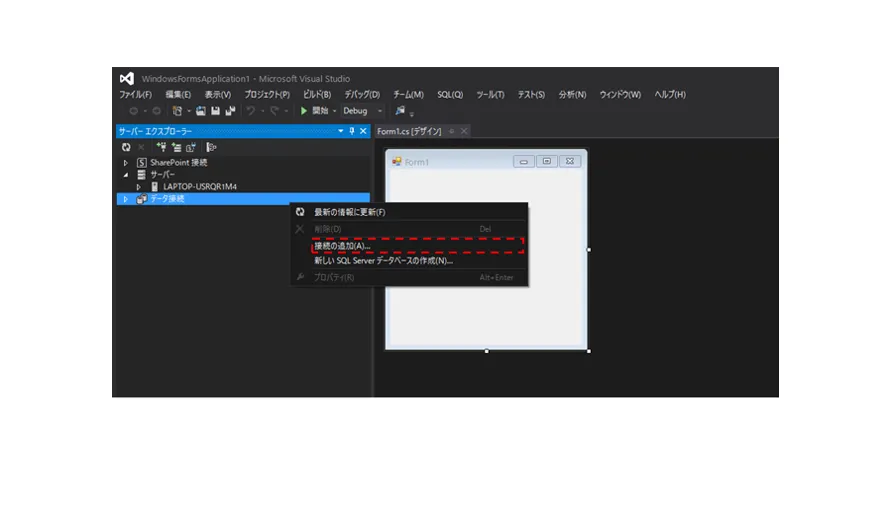Image resolution: width=892 pixels, height=508 pixels.
Task: Select the データ接続 tree item
Action: [x=167, y=199]
